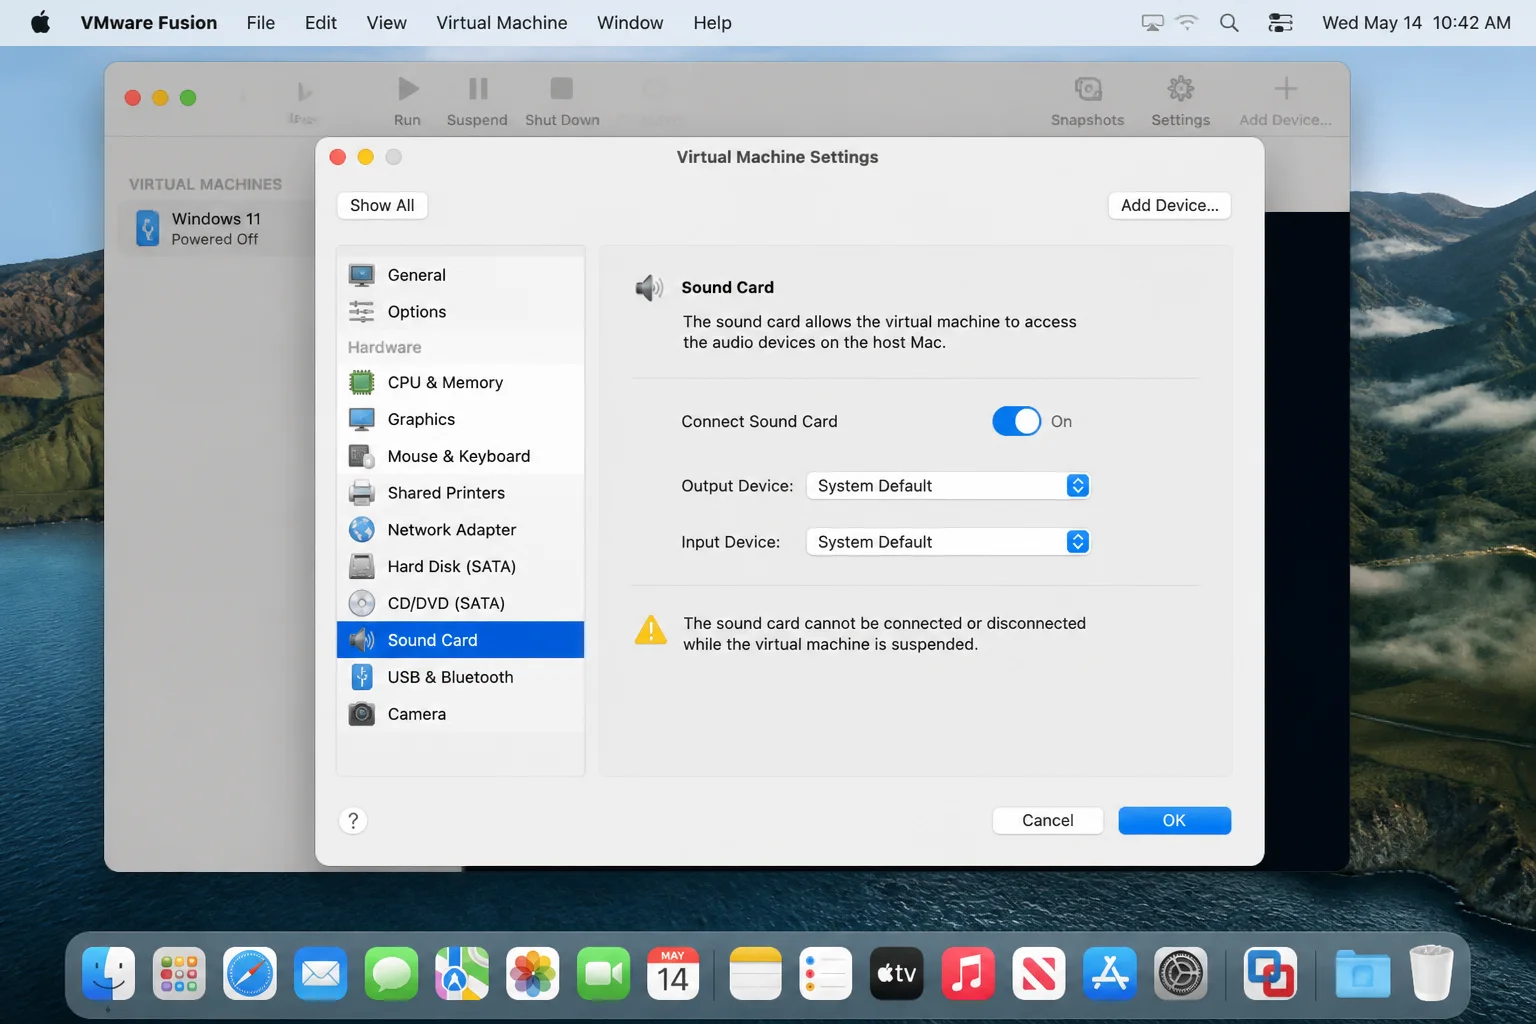Open Trash from the Dock
The width and height of the screenshot is (1536, 1024).
pyautogui.click(x=1431, y=973)
